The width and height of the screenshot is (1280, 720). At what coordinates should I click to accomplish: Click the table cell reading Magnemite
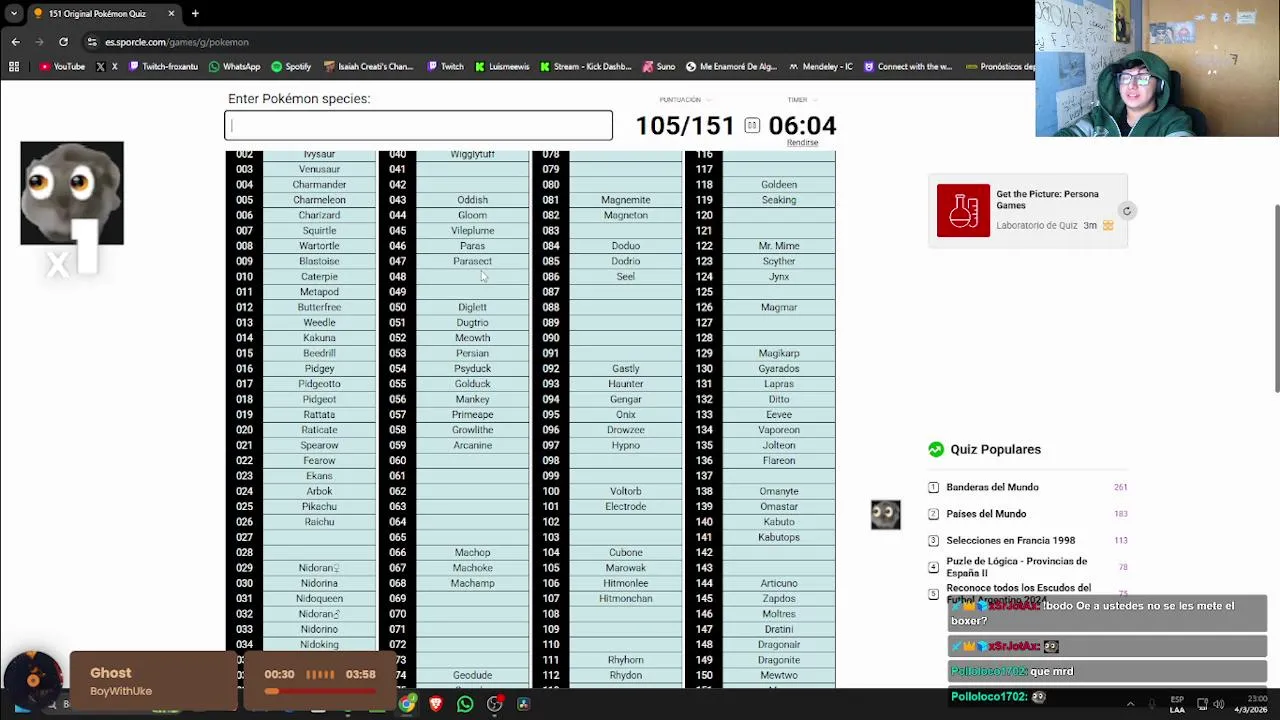coord(625,200)
